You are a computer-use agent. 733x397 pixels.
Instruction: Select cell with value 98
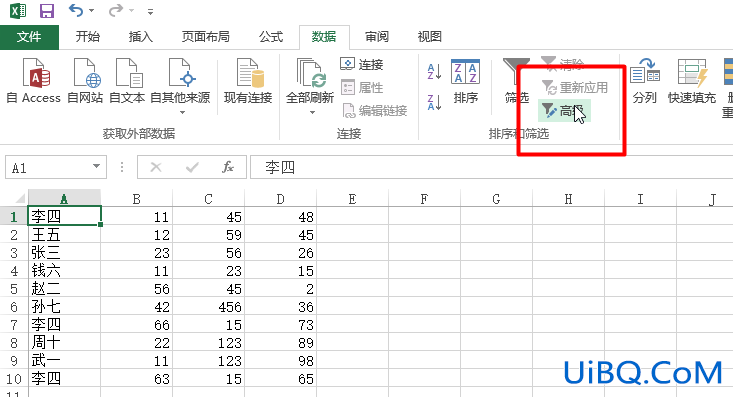(x=280, y=361)
